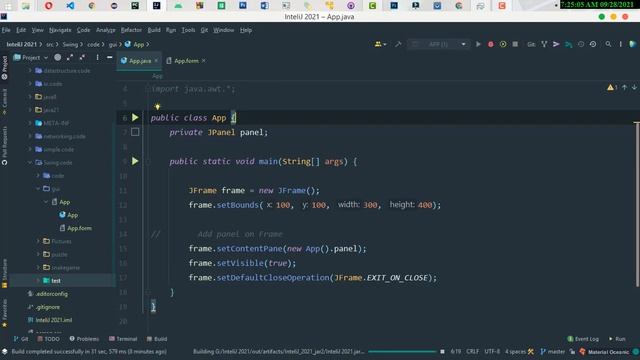Hide the Project panel with minus icon
Screen dimensions: 640x360
coord(109,58)
